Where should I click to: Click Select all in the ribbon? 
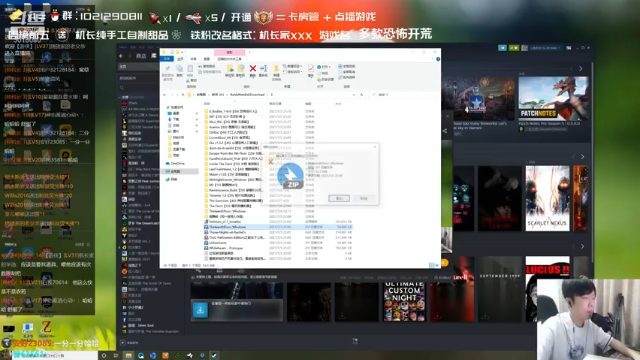click(x=347, y=66)
